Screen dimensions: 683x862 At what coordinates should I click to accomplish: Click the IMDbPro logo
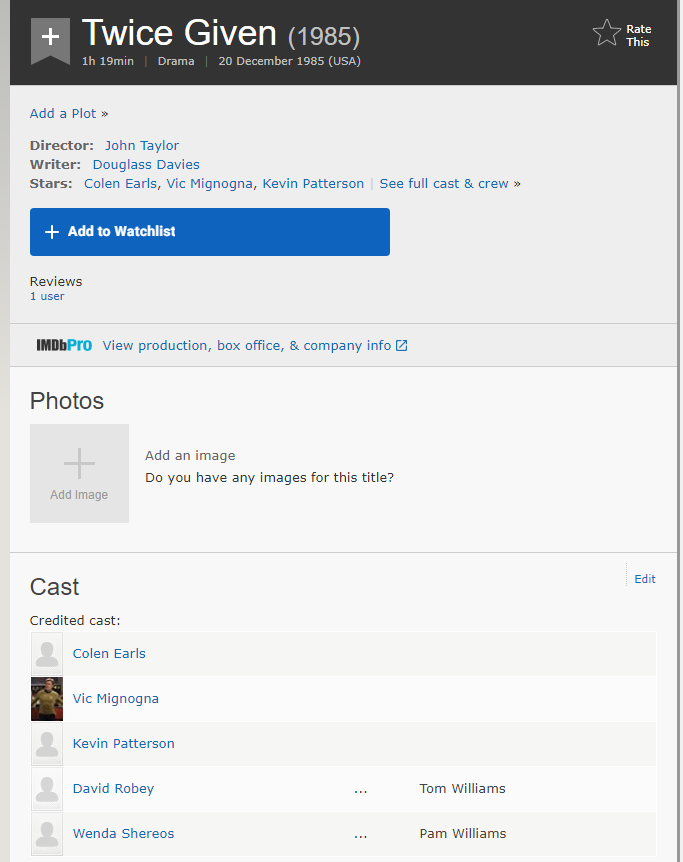click(64, 345)
